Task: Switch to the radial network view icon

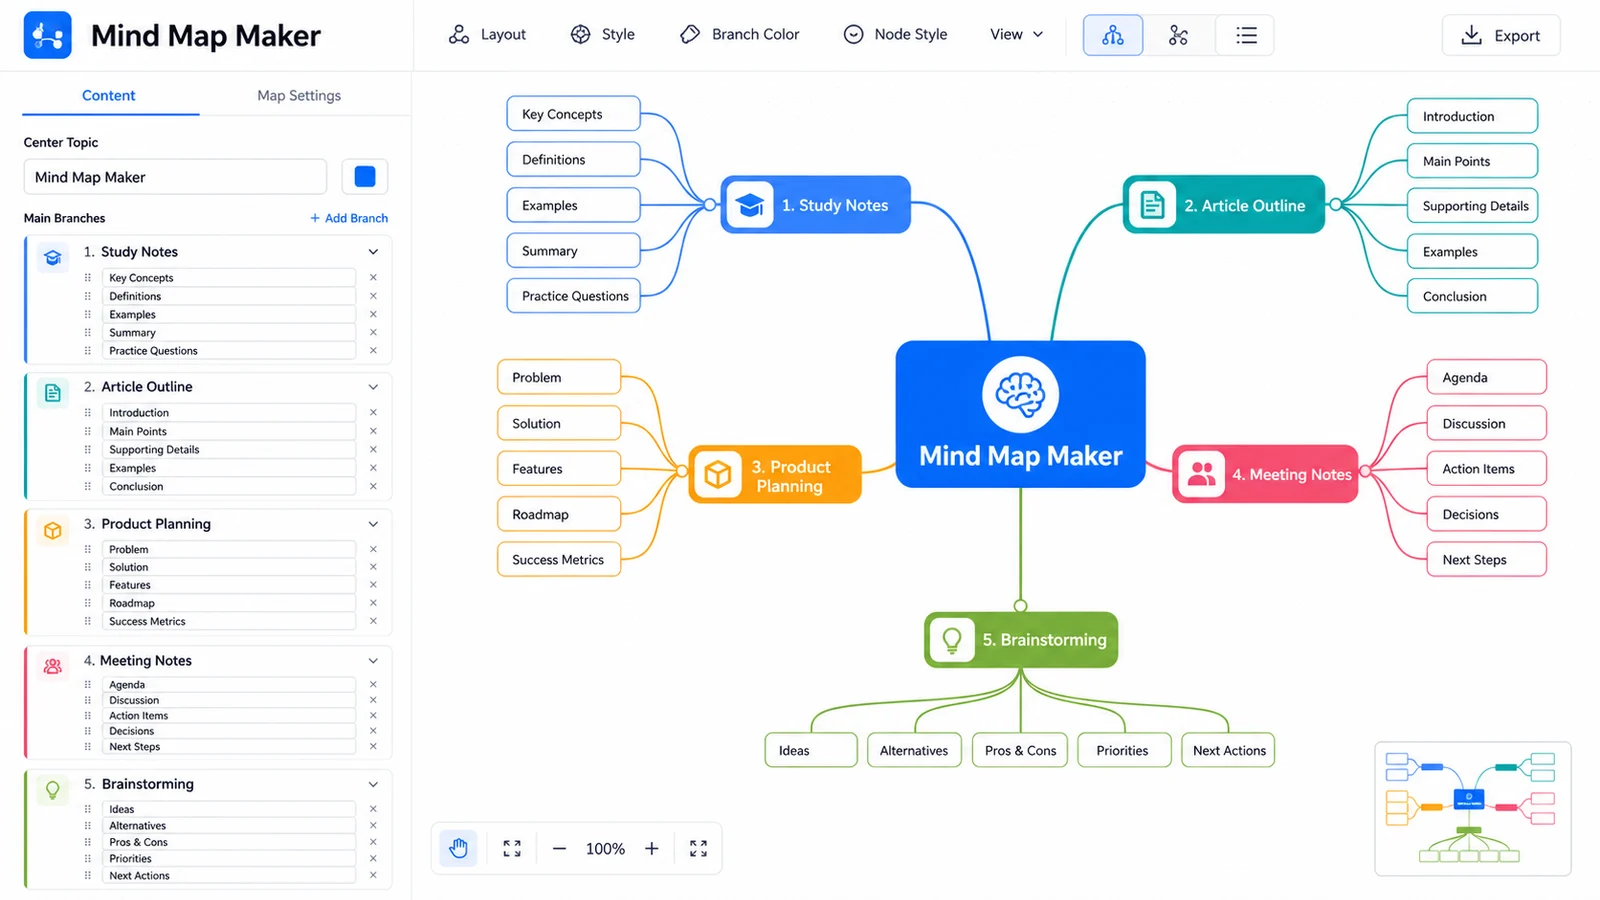Action: (x=1179, y=35)
